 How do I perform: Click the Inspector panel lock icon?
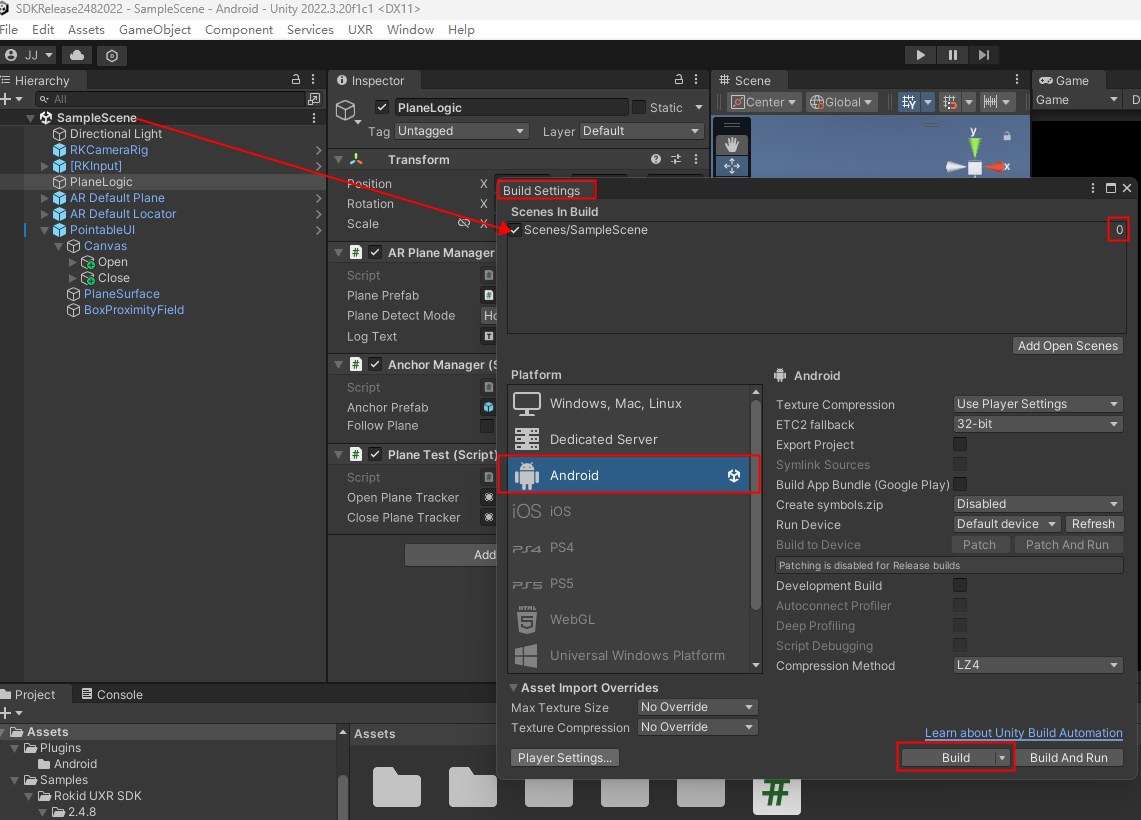click(678, 79)
